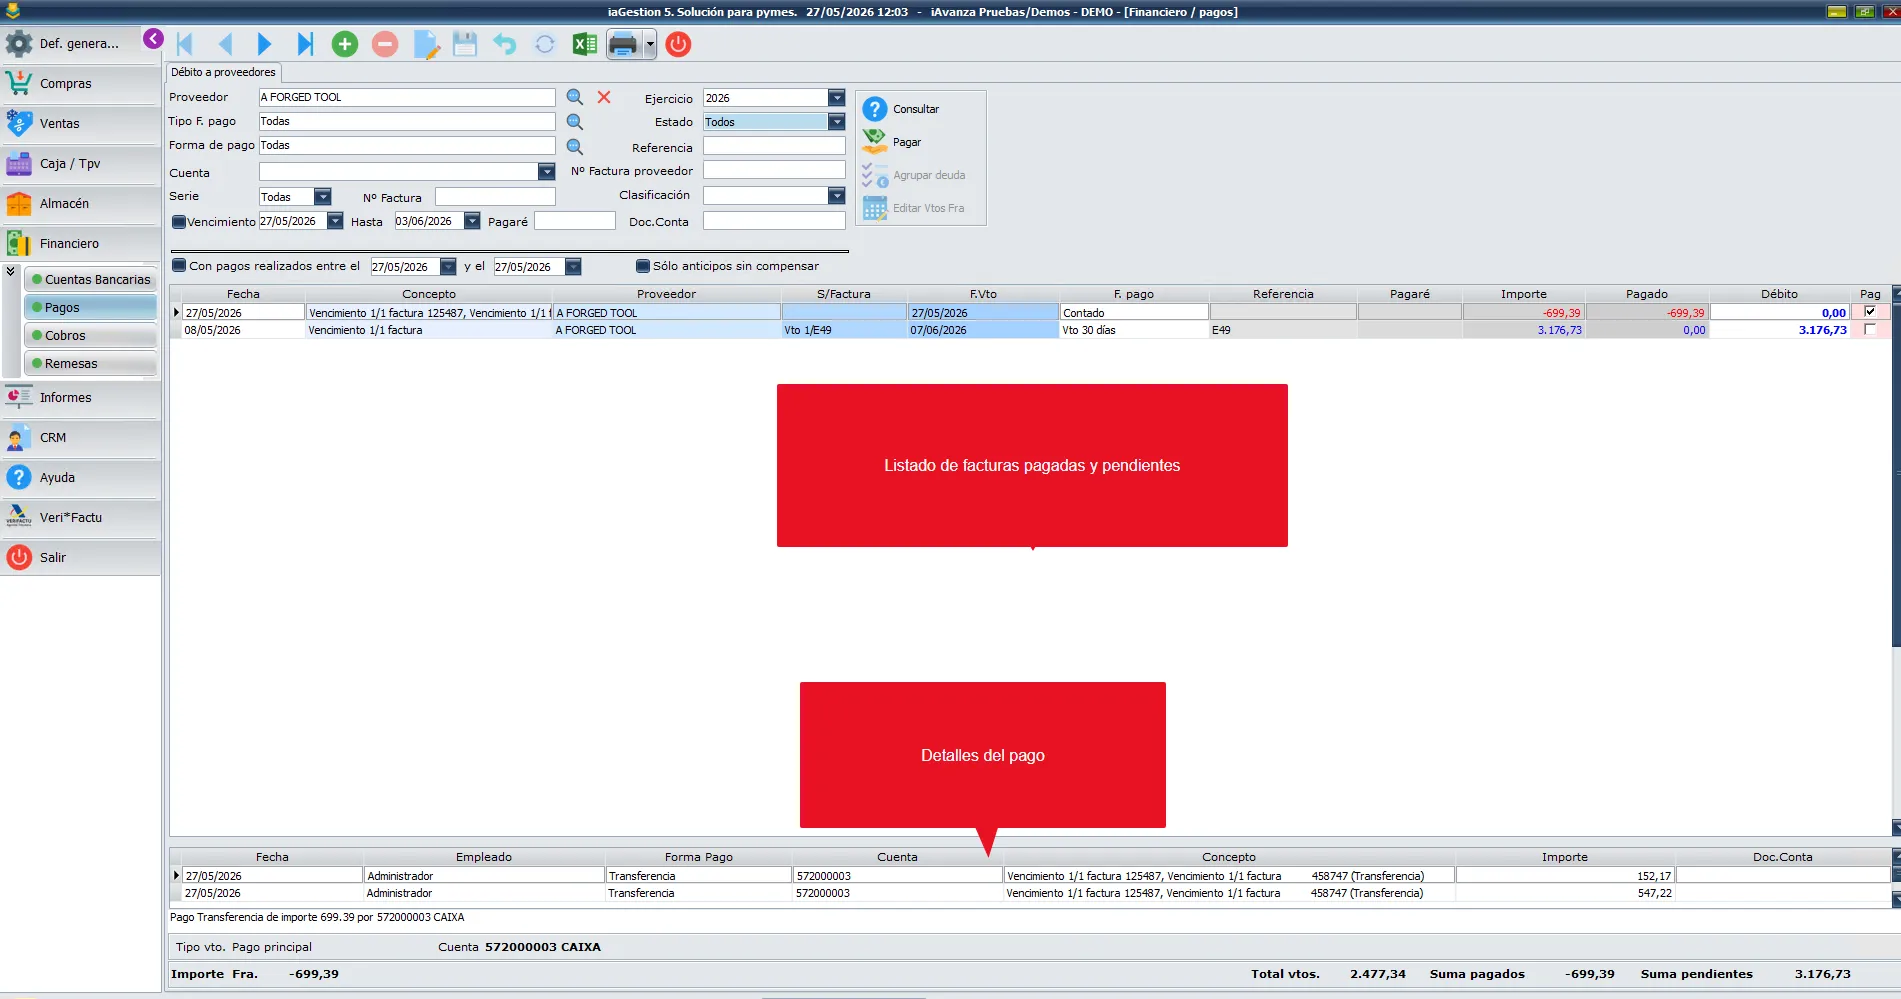Select payment detail row with 547,22

click(x=1030, y=893)
